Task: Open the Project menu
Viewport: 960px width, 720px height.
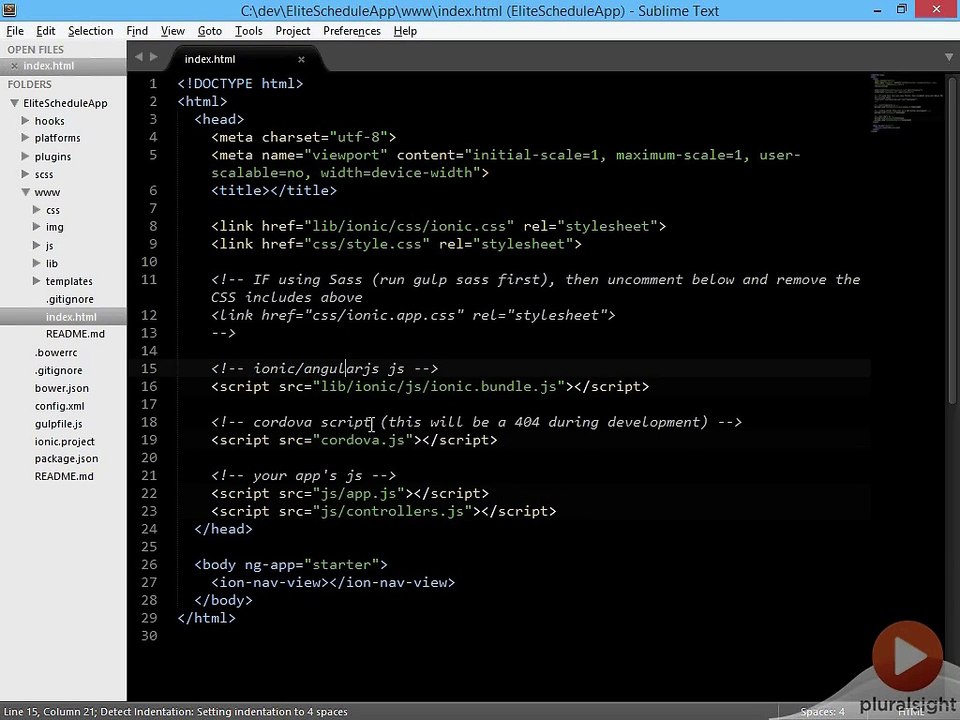Action: coord(293,31)
